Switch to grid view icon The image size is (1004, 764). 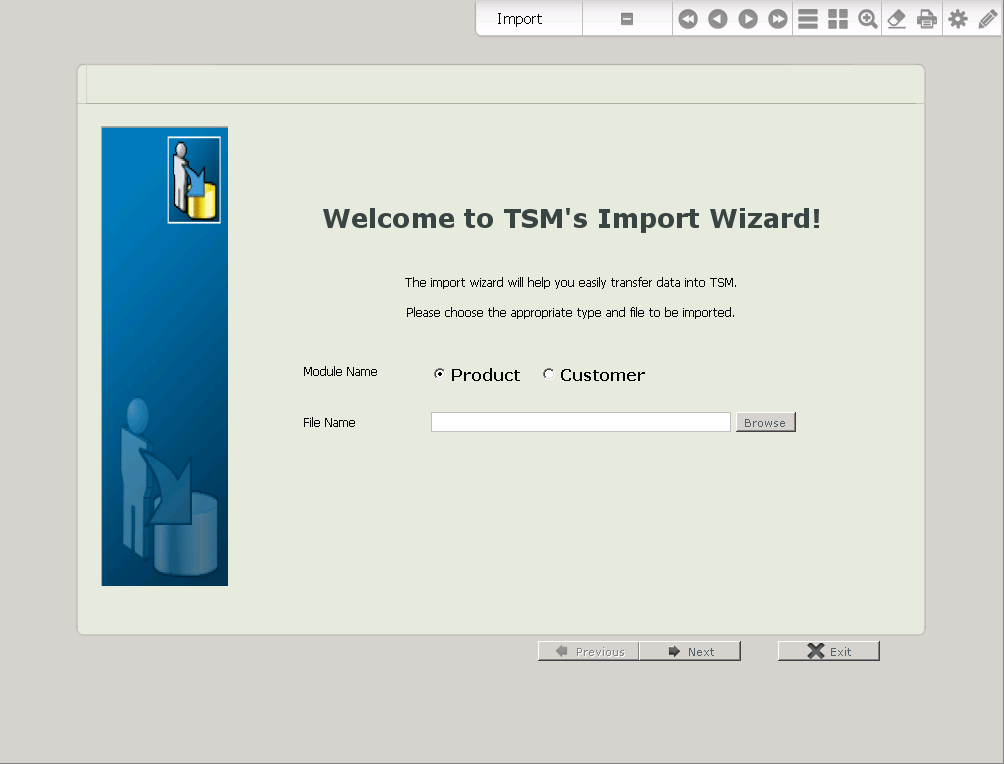[838, 19]
